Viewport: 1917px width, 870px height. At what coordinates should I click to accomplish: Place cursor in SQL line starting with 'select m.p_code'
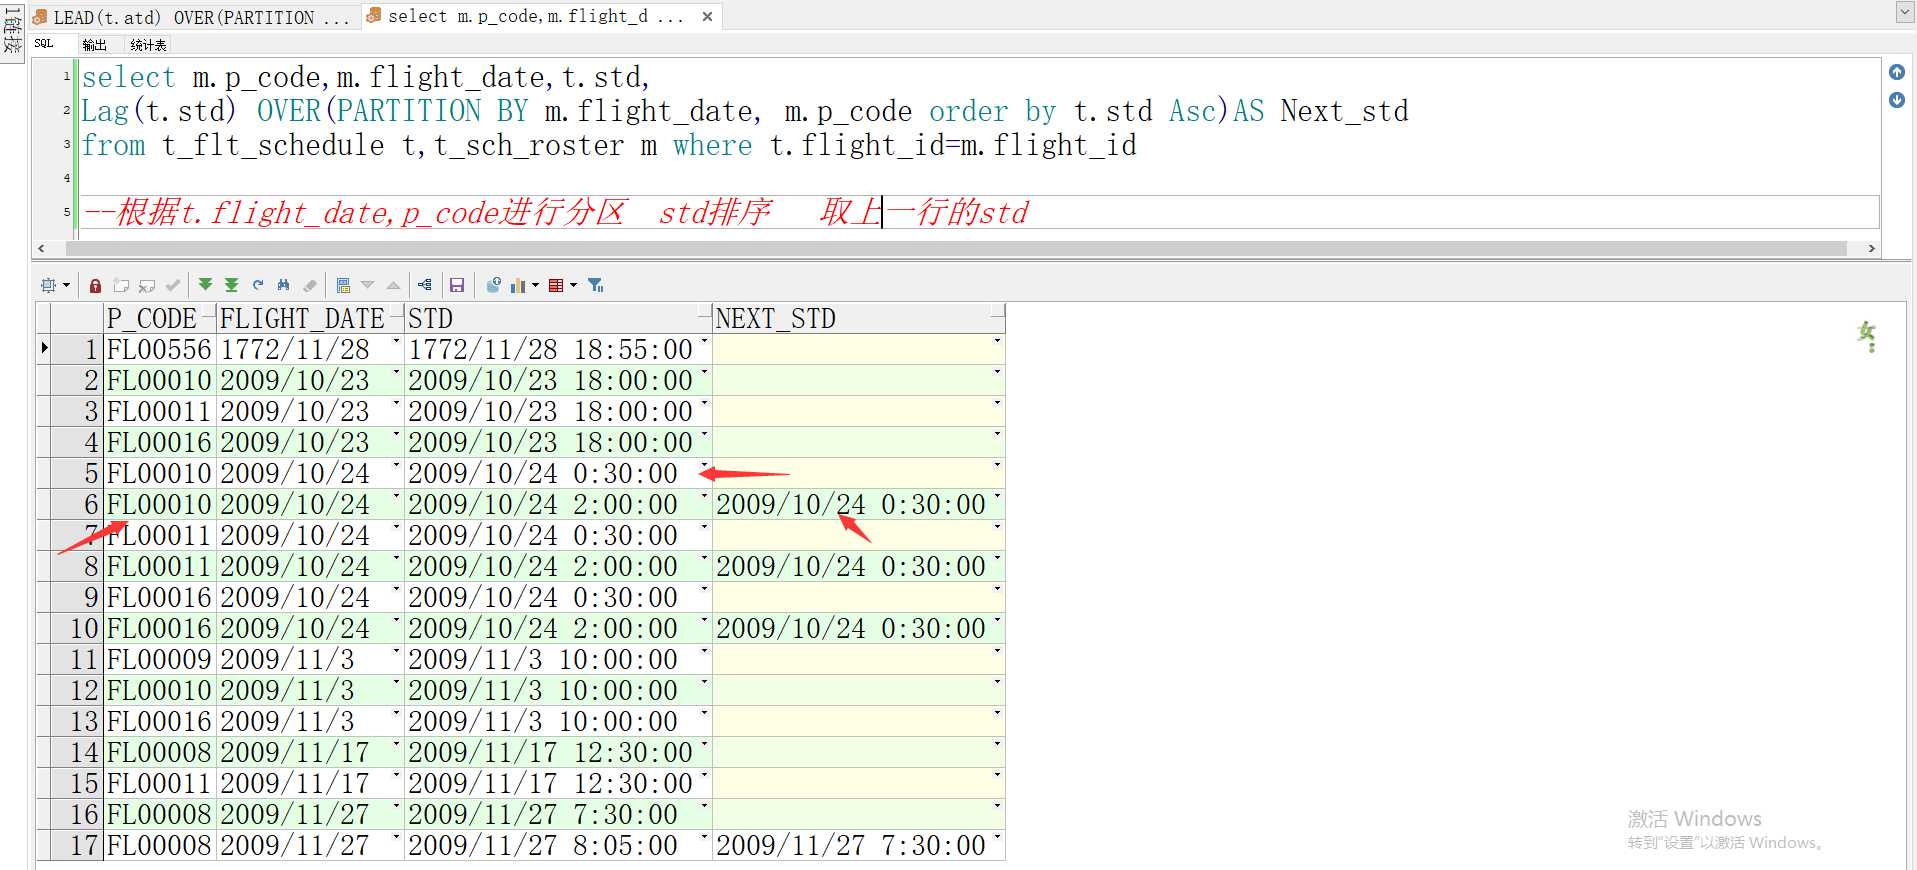click(366, 77)
